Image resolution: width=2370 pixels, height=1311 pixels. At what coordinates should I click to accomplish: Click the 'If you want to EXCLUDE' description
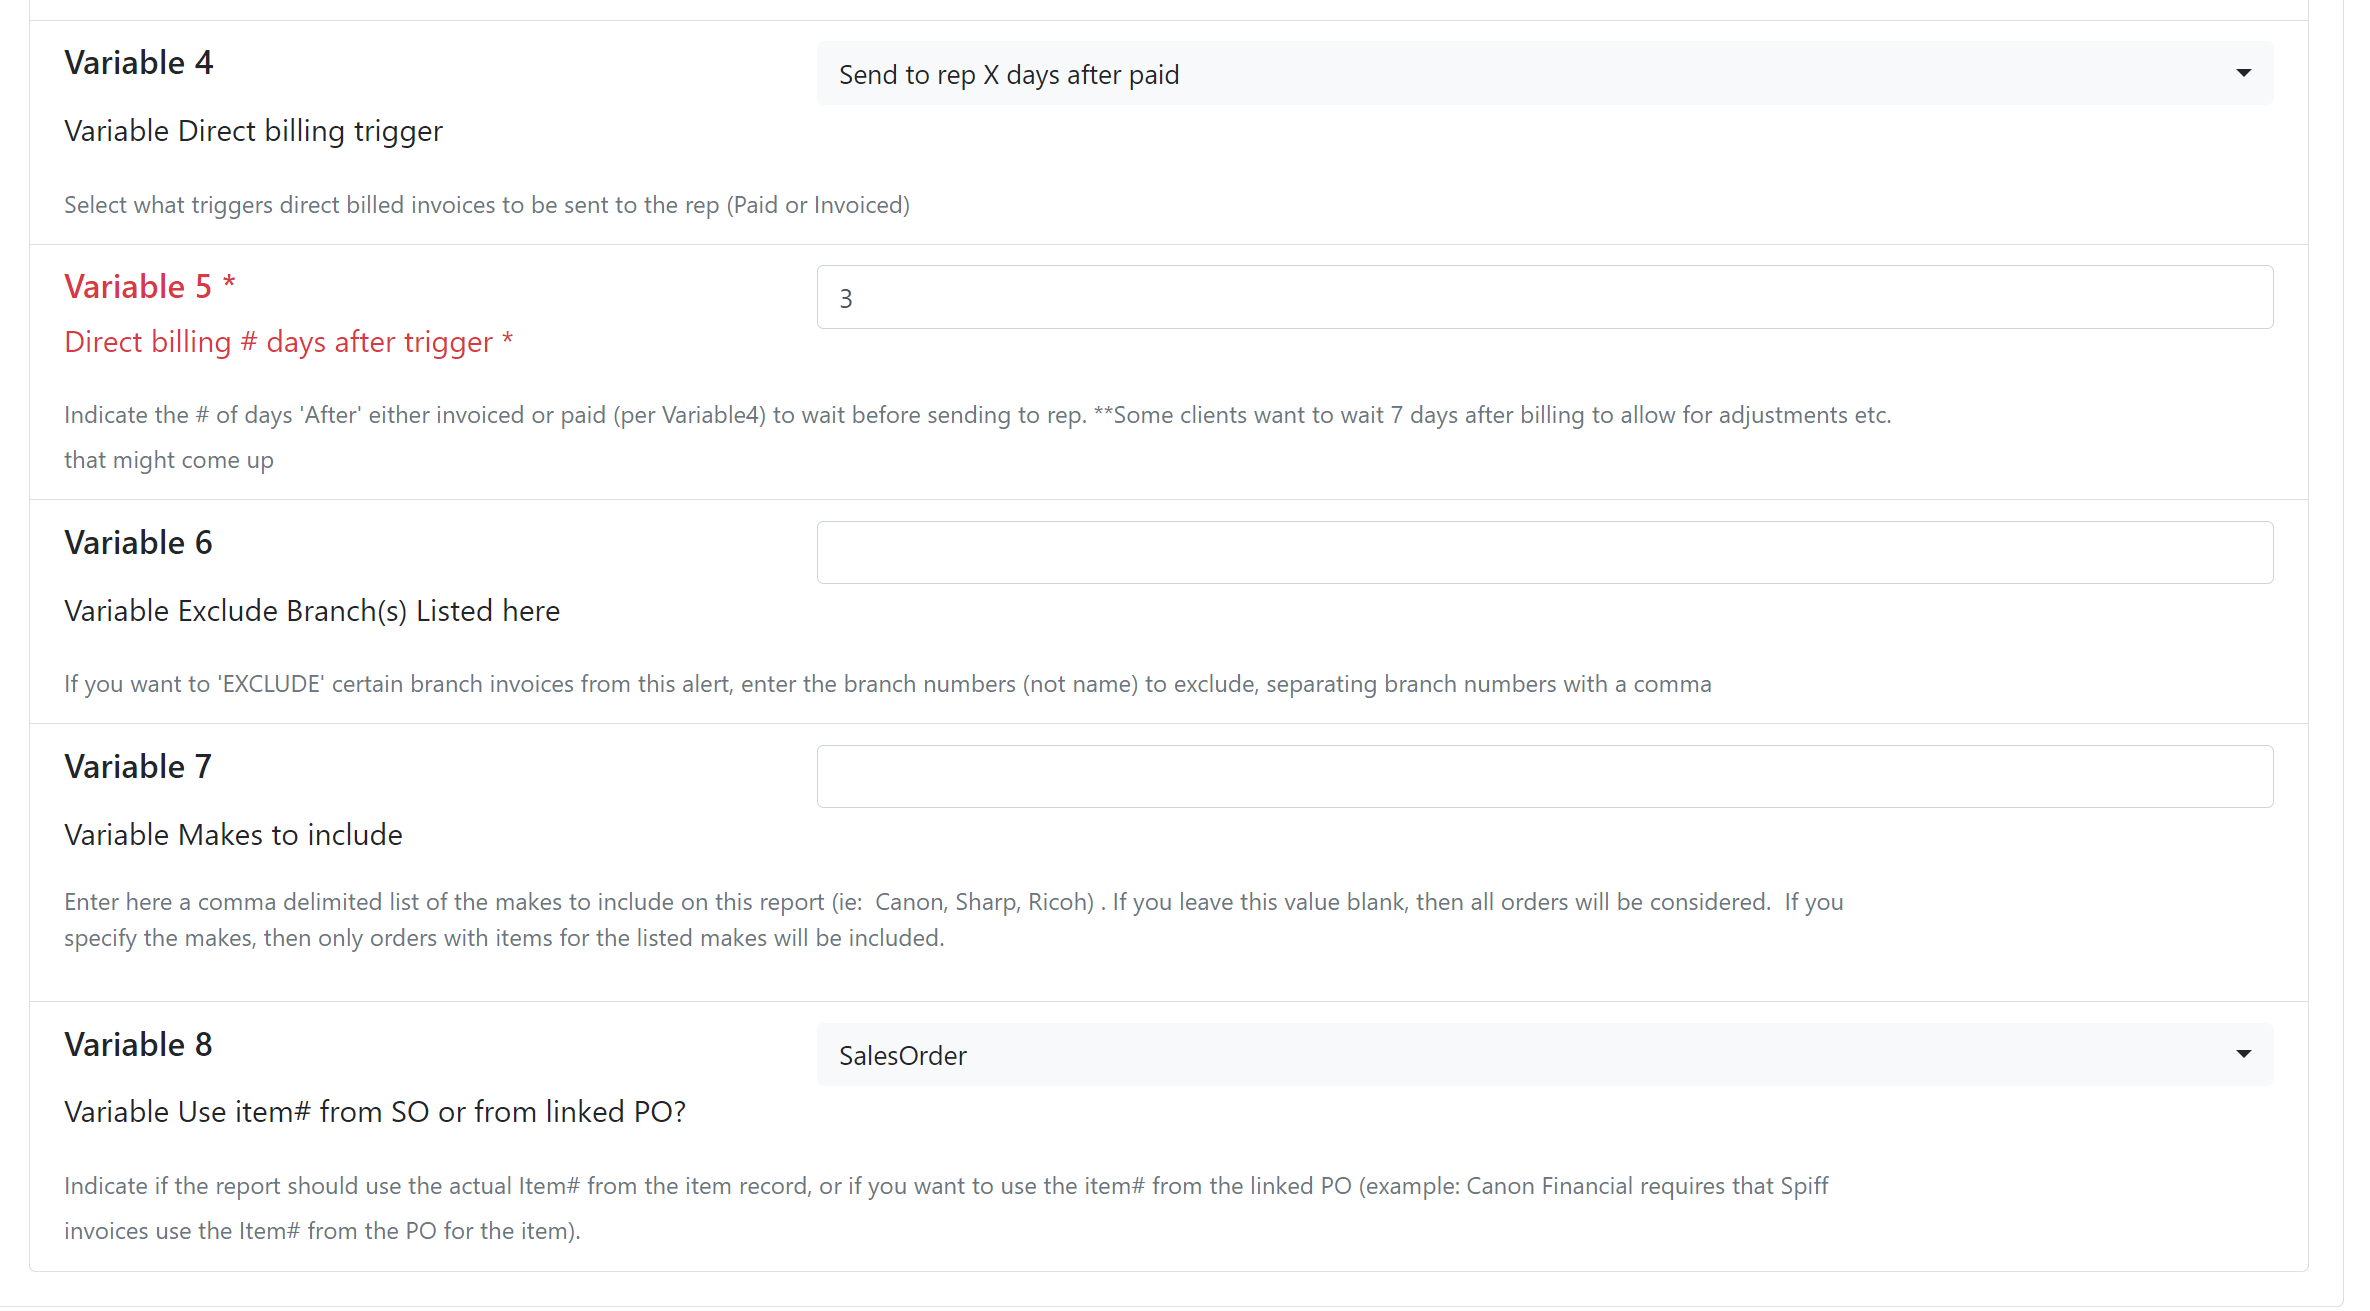point(888,684)
